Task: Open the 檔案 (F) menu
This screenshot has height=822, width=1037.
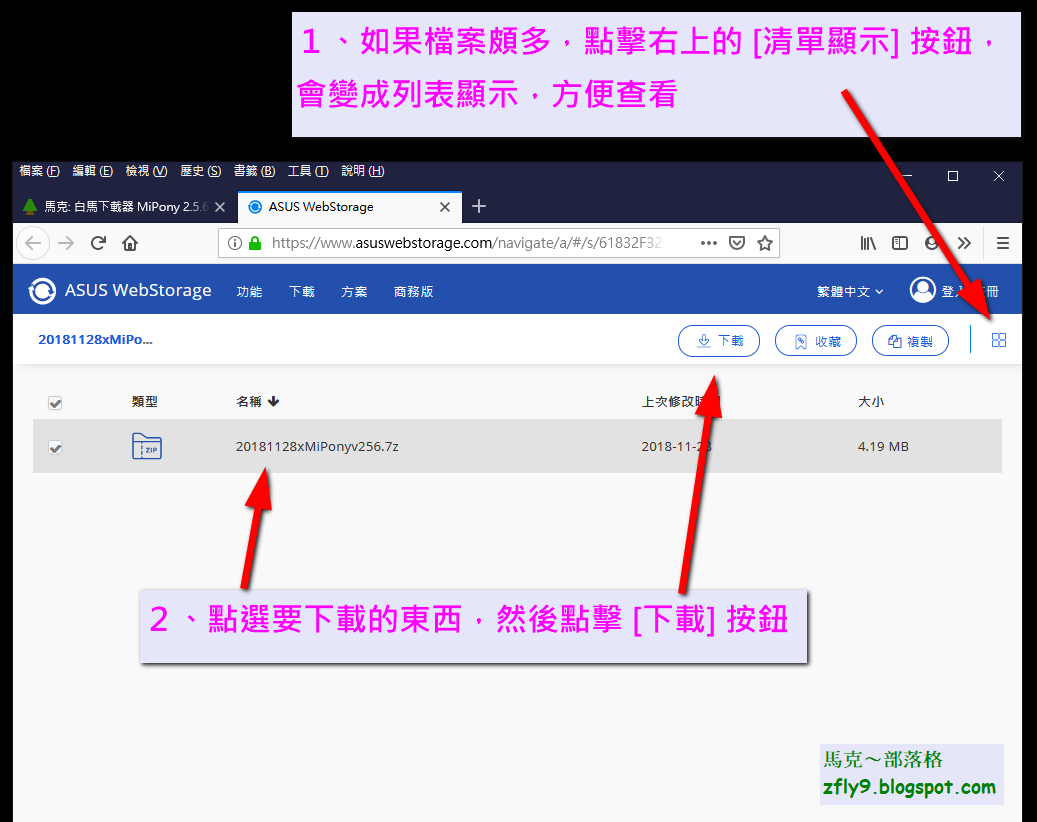Action: tap(40, 171)
